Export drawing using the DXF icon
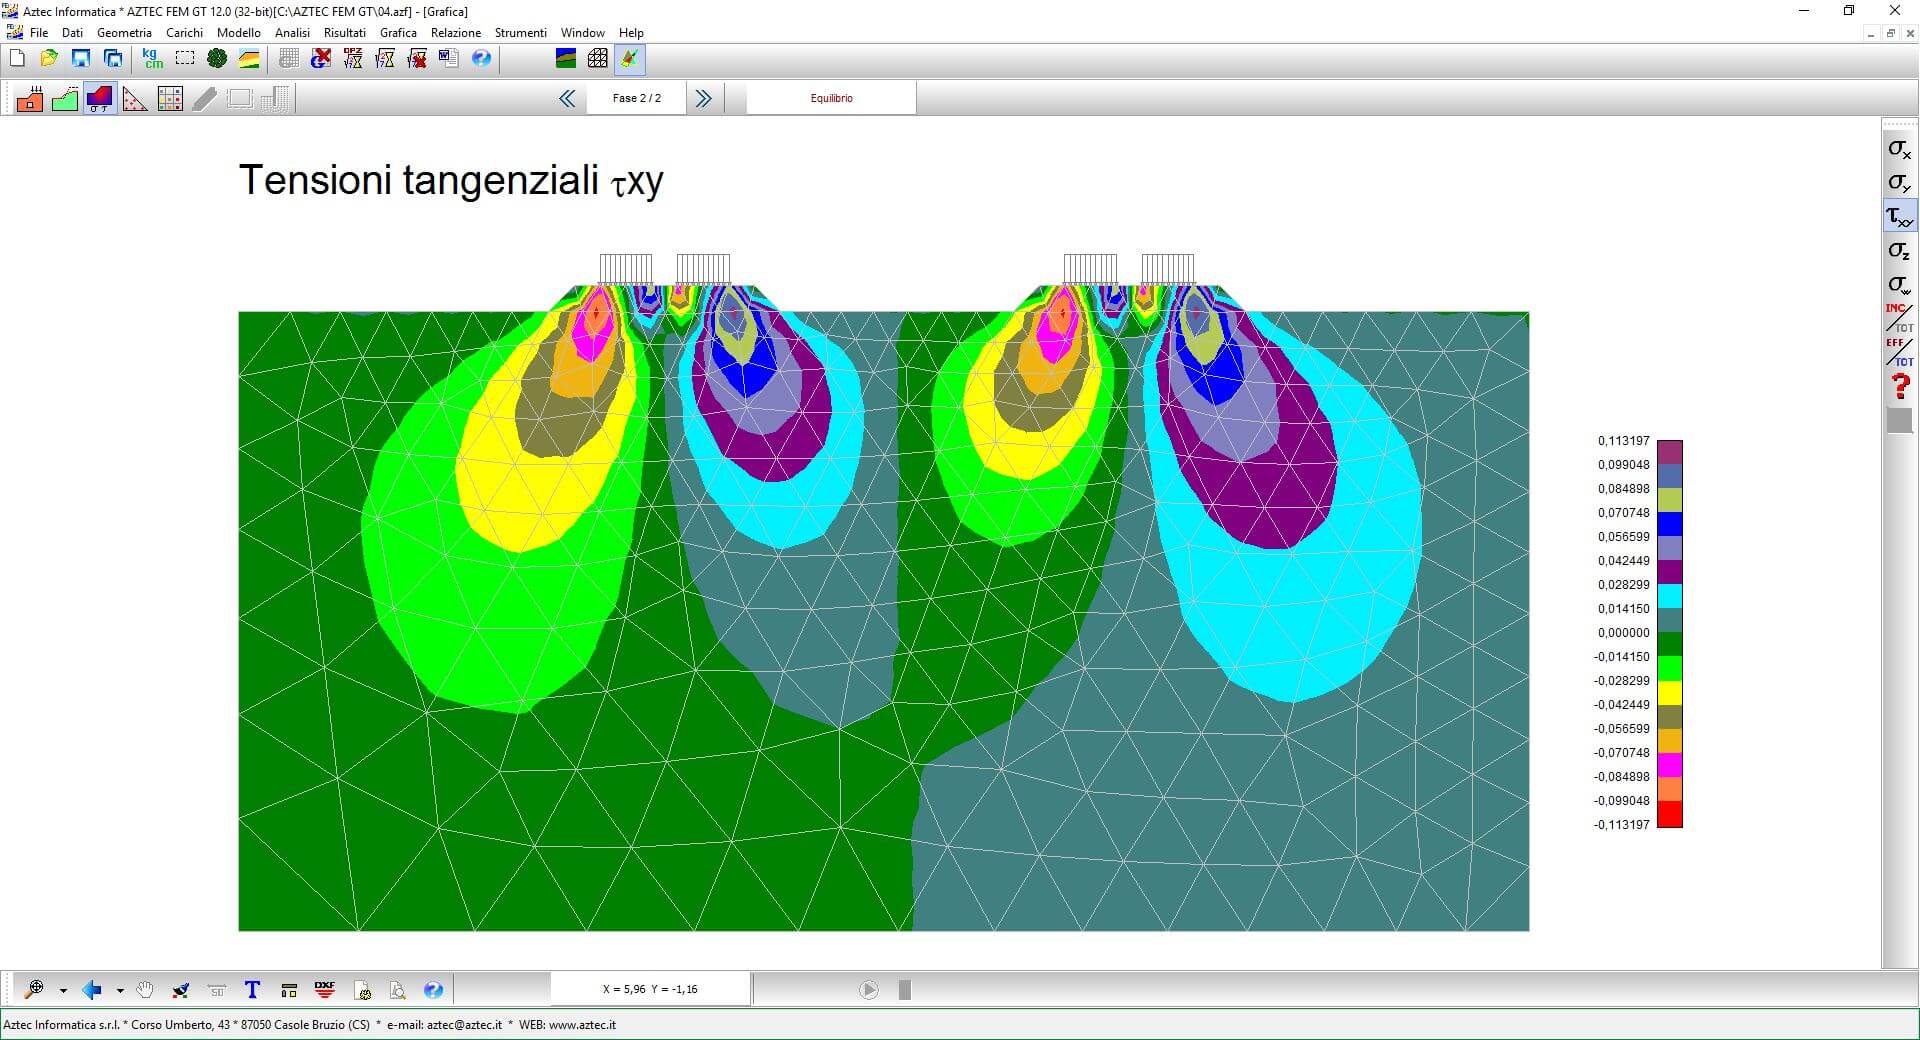 [325, 990]
